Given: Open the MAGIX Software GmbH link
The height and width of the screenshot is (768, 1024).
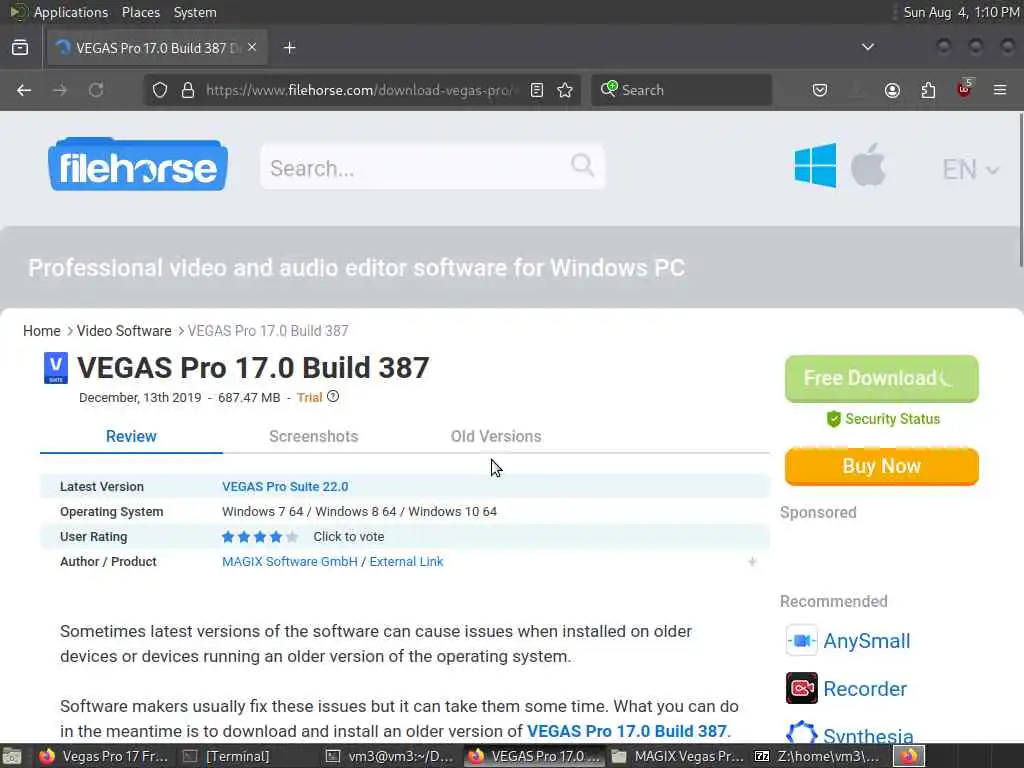Looking at the screenshot, I should click(290, 562).
